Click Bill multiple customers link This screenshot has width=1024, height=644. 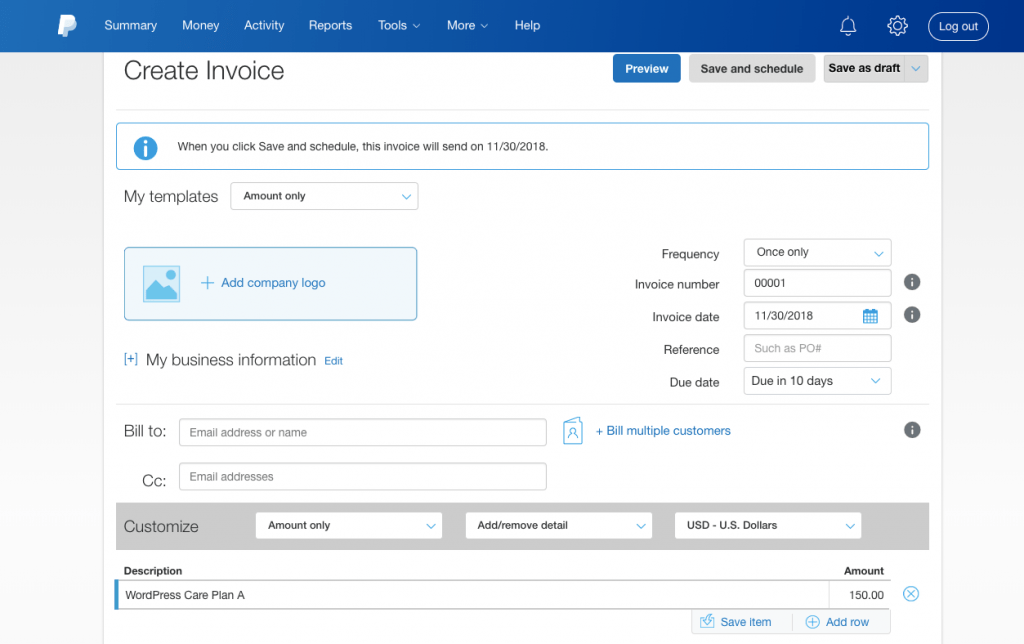663,431
